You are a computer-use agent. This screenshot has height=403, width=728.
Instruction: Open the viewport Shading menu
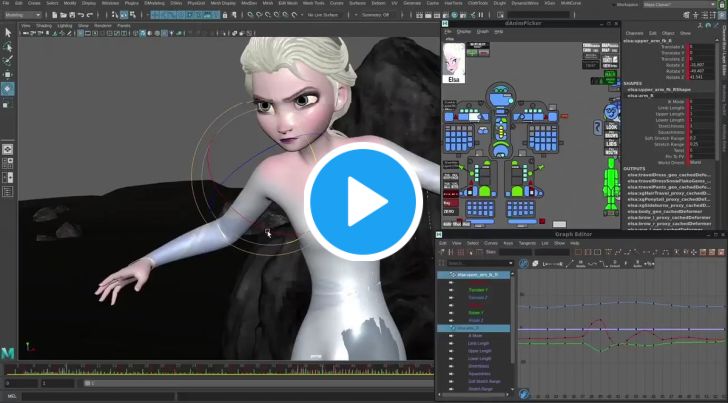pyautogui.click(x=44, y=26)
